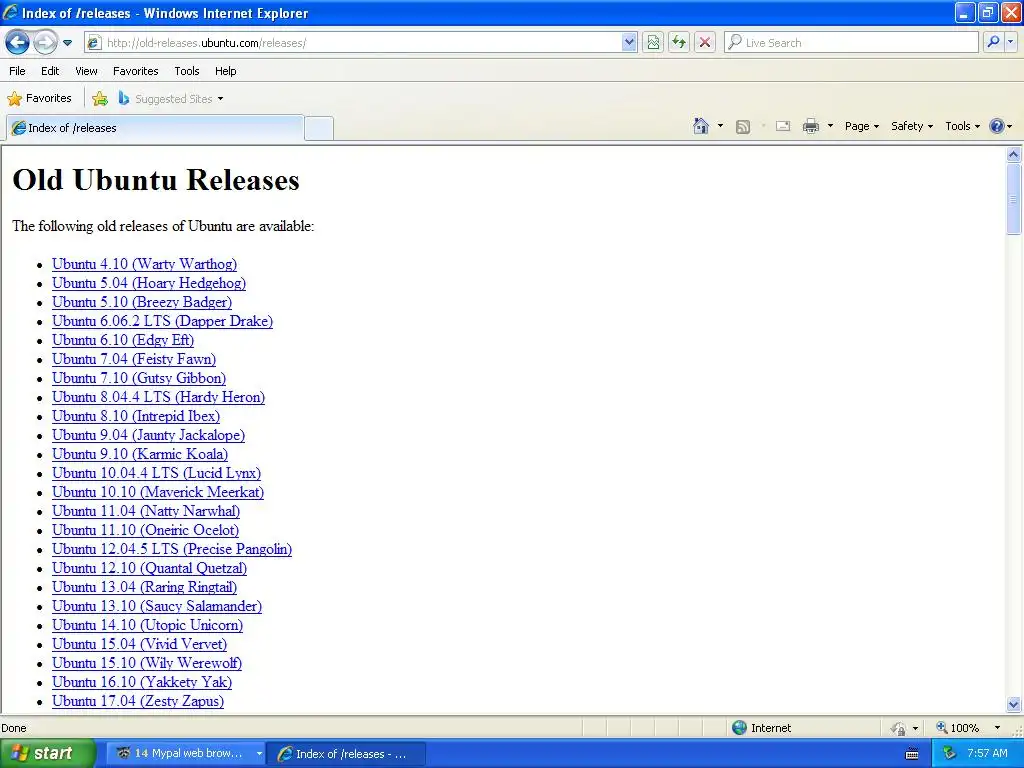Open the Help menu
The width and height of the screenshot is (1024, 768).
coord(225,71)
